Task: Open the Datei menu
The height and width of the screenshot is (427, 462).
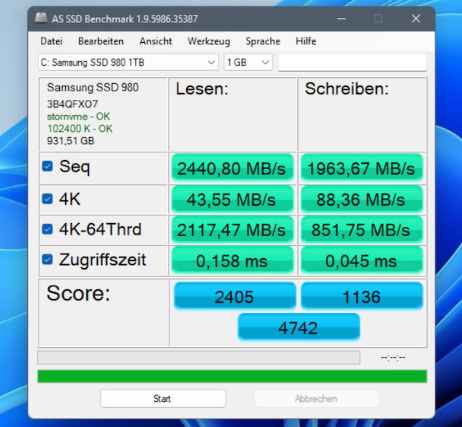Action: click(51, 41)
